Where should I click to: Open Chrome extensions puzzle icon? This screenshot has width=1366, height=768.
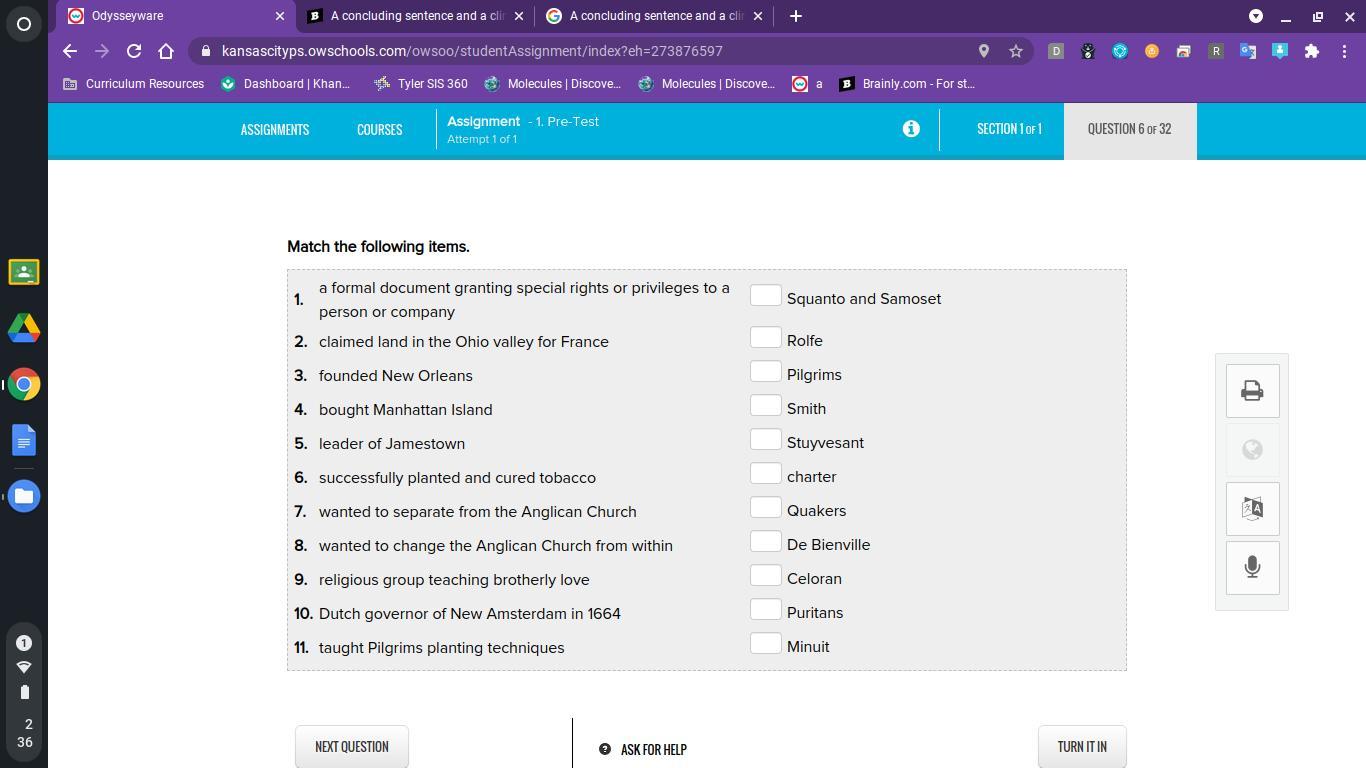[x=1311, y=51]
